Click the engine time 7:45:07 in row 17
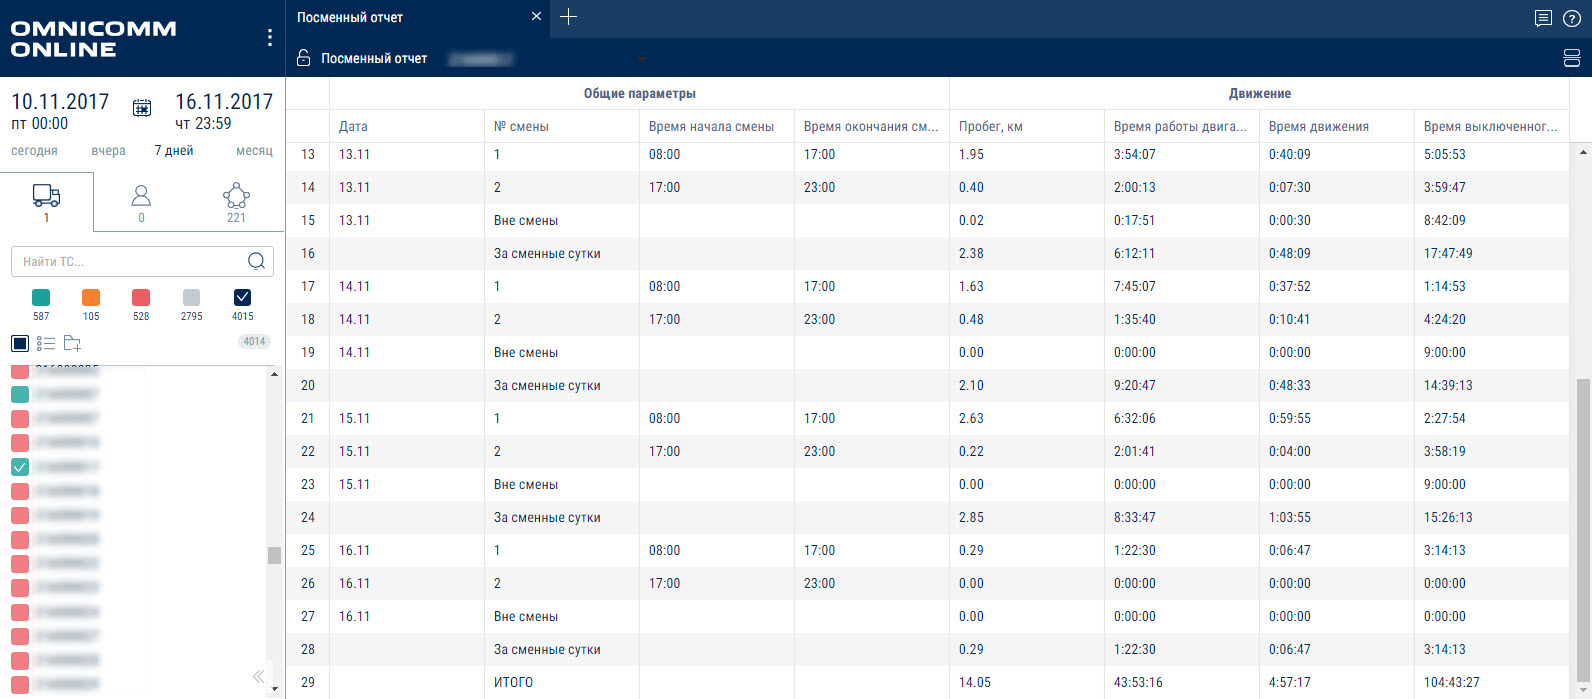This screenshot has width=1592, height=699. pos(1135,286)
